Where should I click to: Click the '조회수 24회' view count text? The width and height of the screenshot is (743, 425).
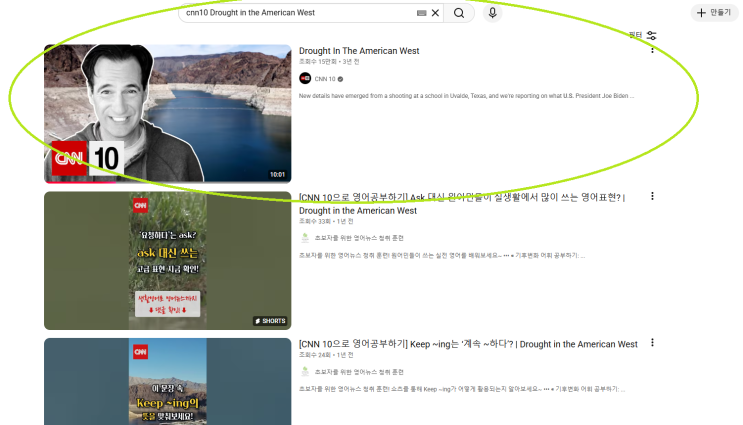(315, 355)
